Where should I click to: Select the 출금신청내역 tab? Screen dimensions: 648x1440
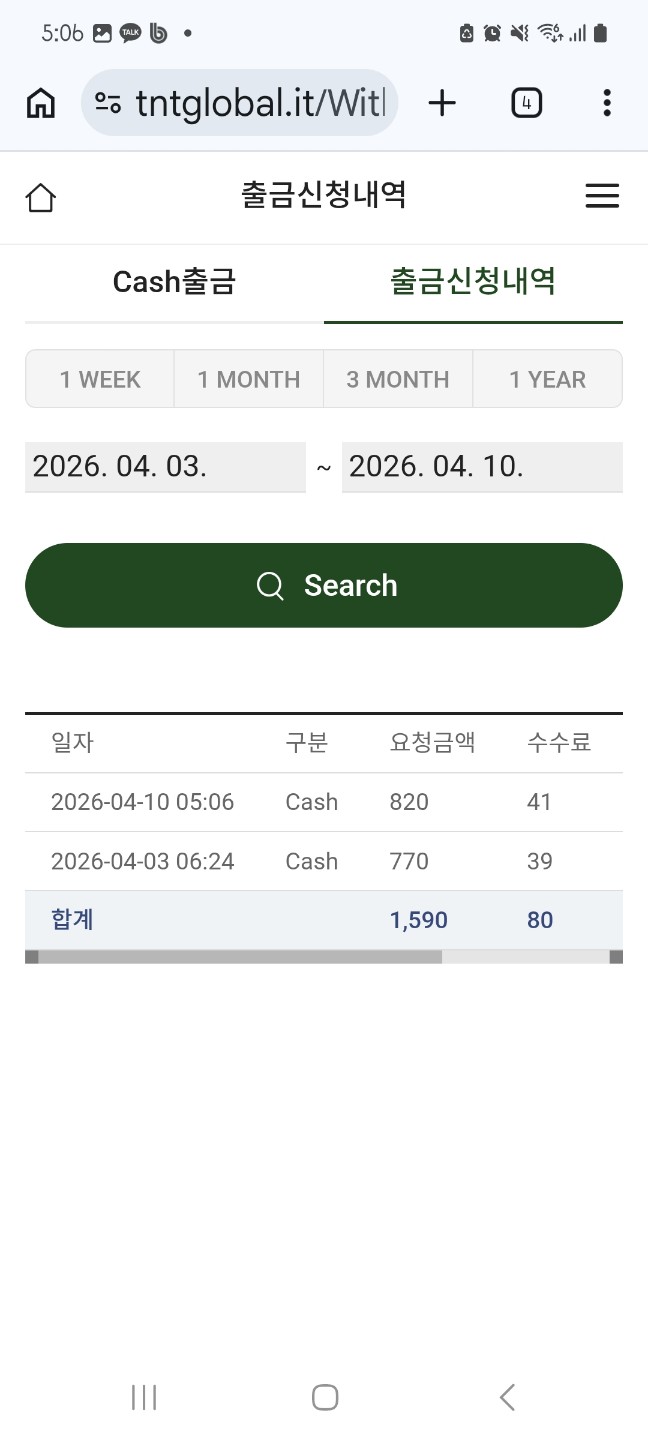coord(473,282)
